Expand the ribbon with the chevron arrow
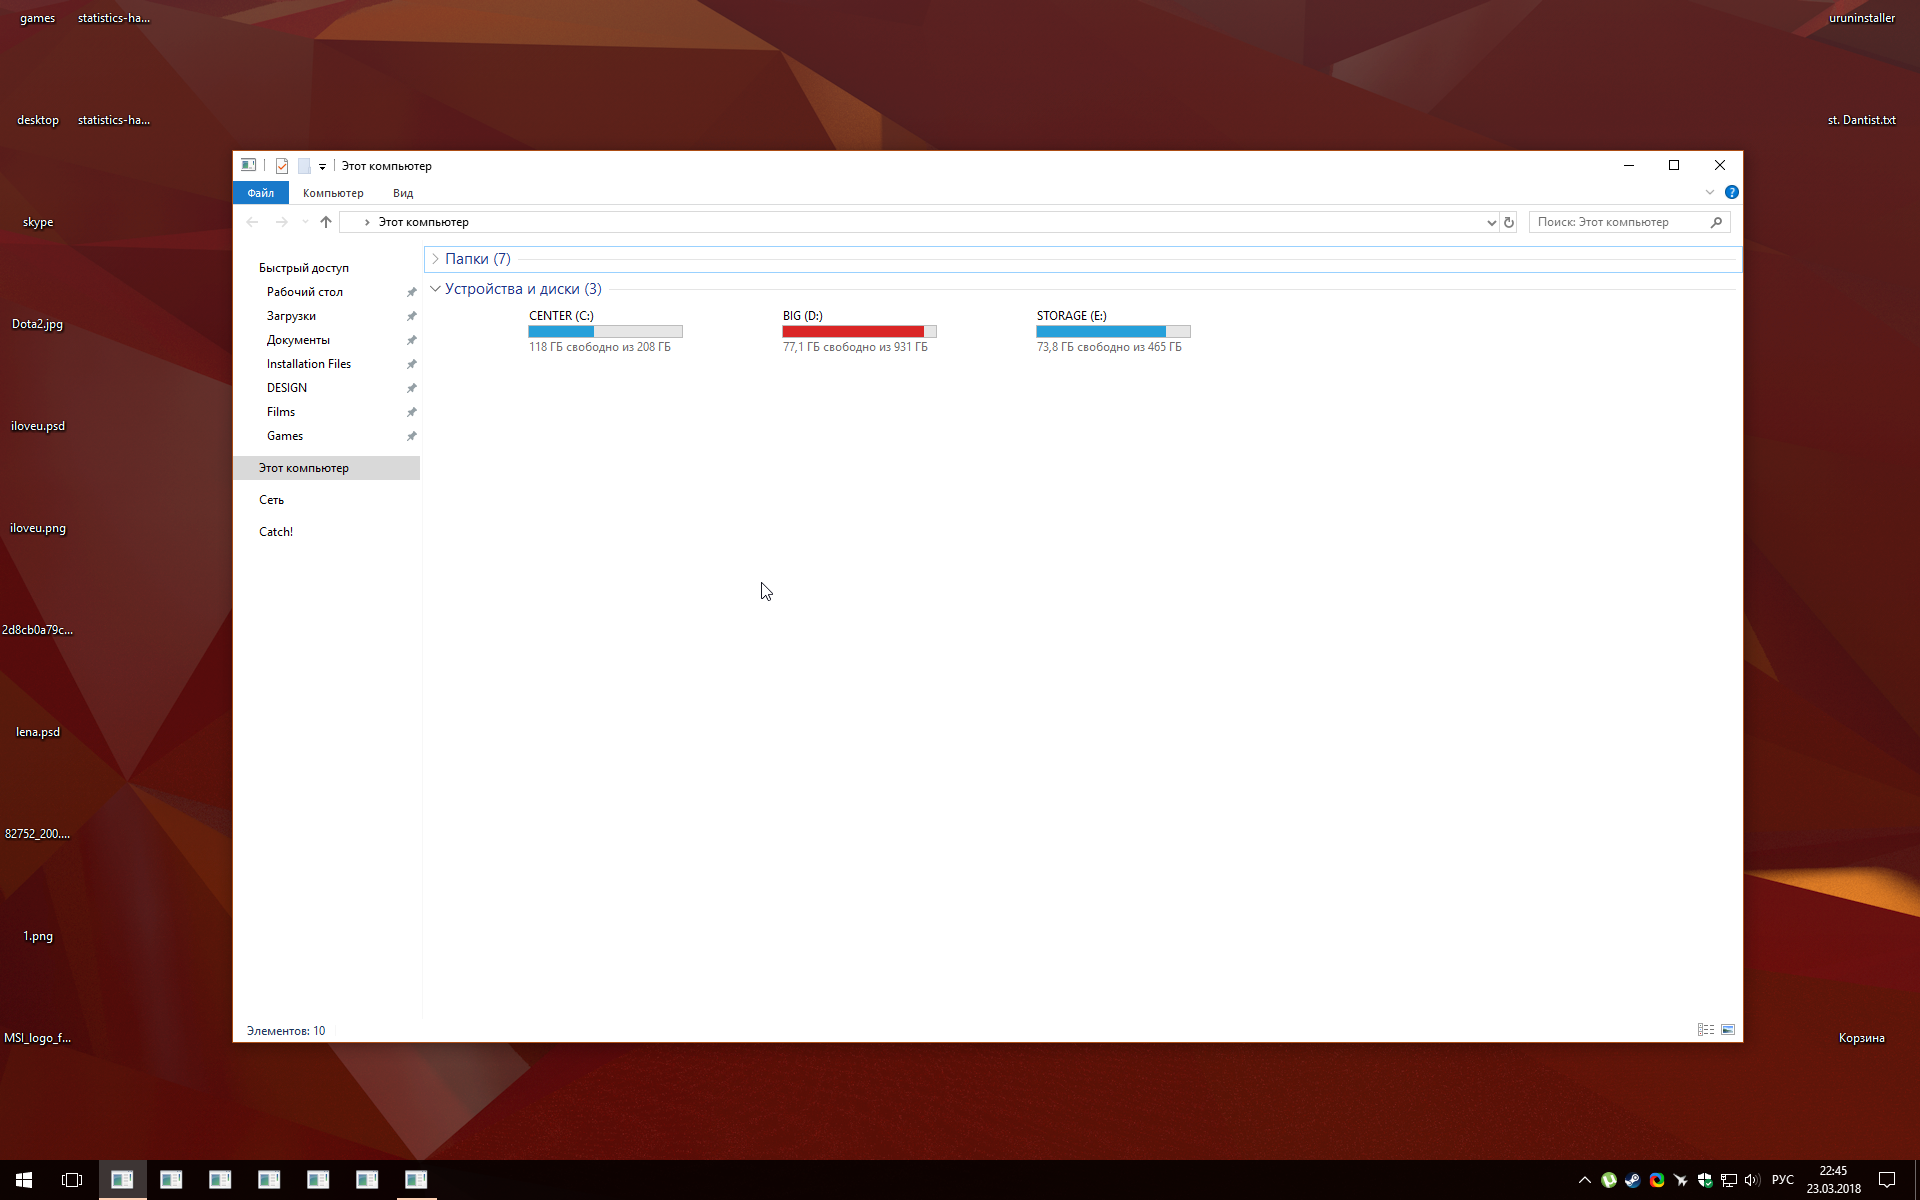Screen dimensions: 1920x1200 [1710, 192]
